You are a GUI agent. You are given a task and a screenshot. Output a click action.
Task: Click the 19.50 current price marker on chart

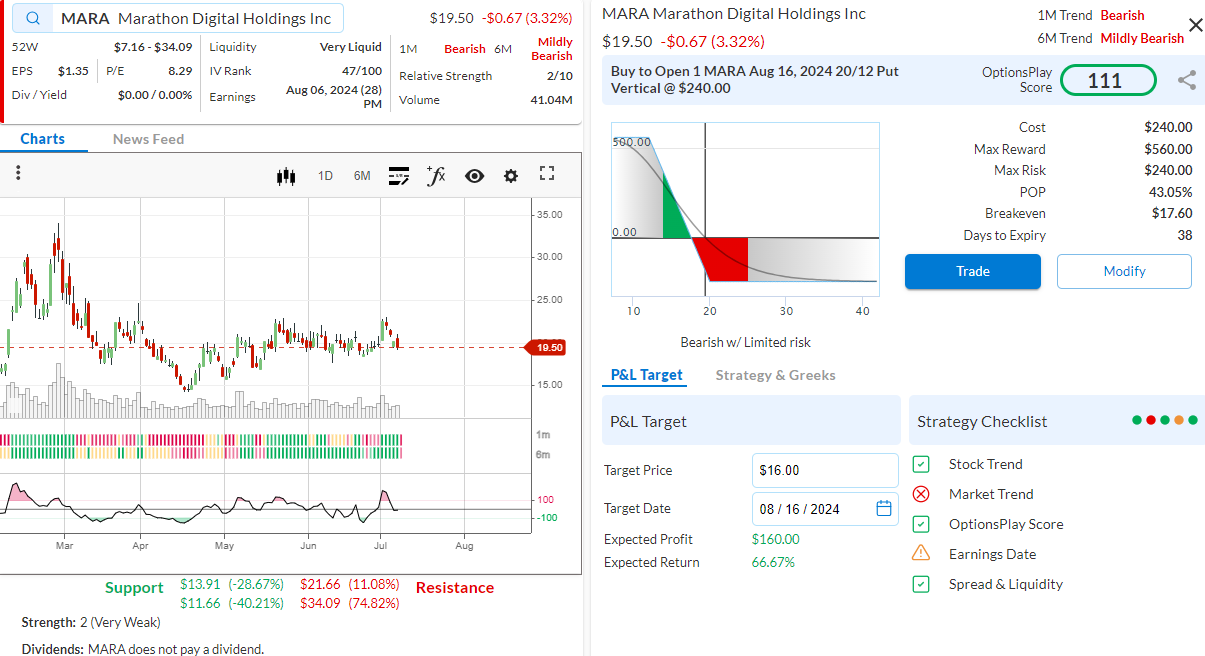(x=548, y=347)
